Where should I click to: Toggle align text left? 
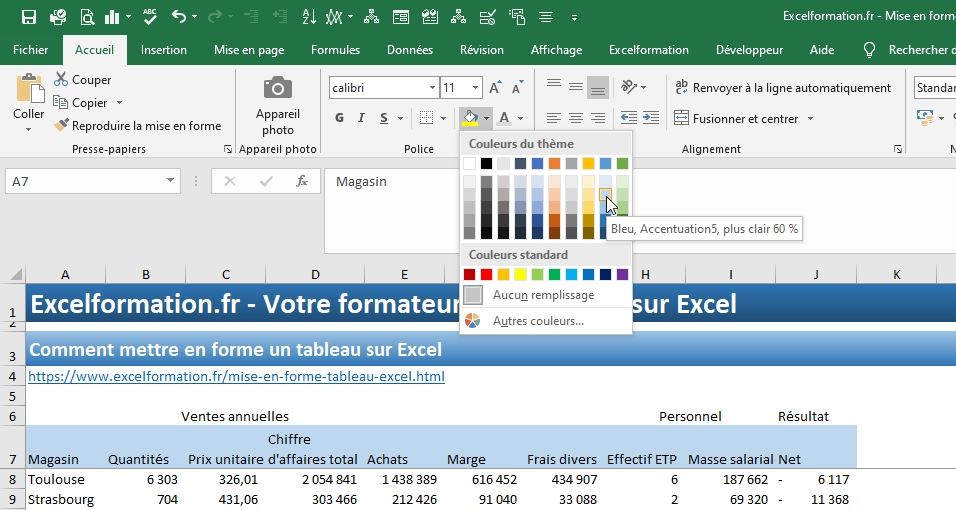(554, 118)
